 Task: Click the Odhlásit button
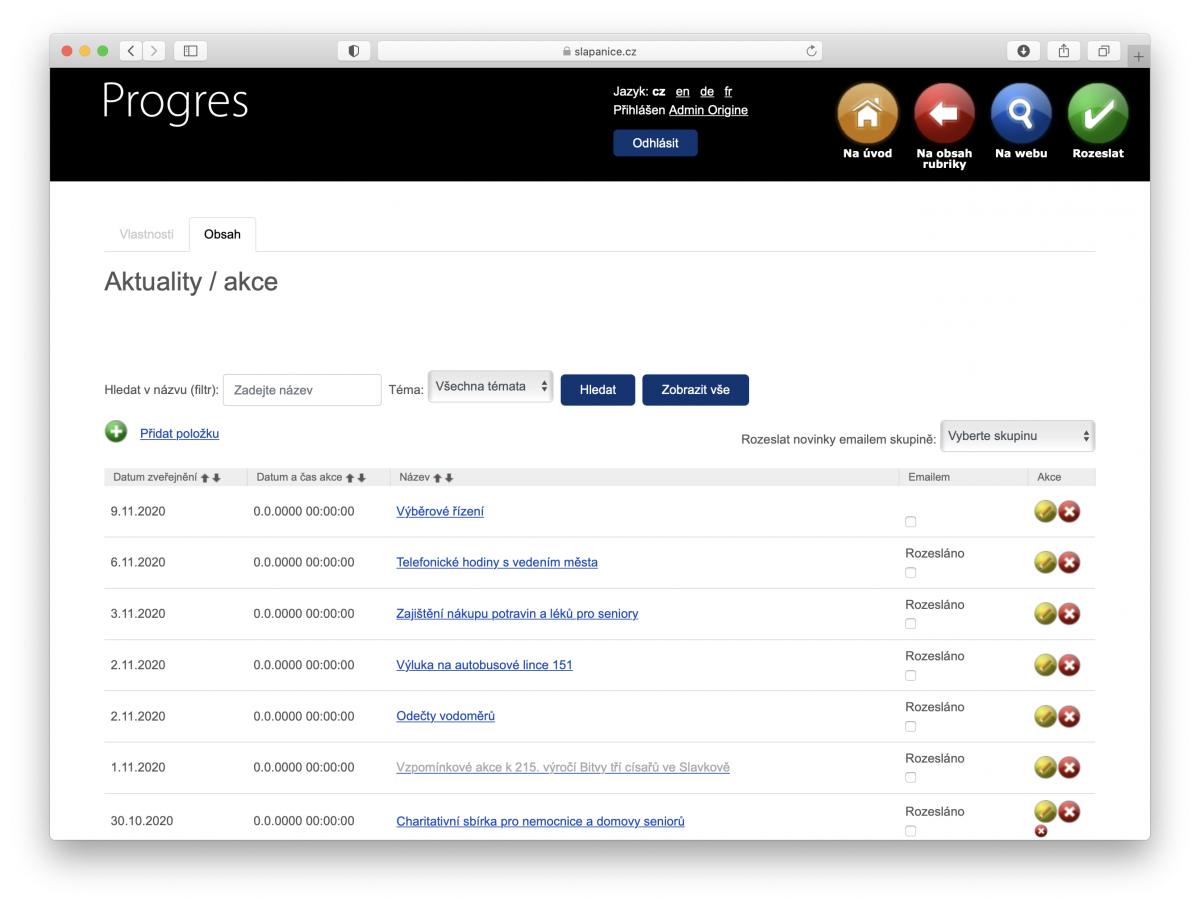tap(655, 143)
